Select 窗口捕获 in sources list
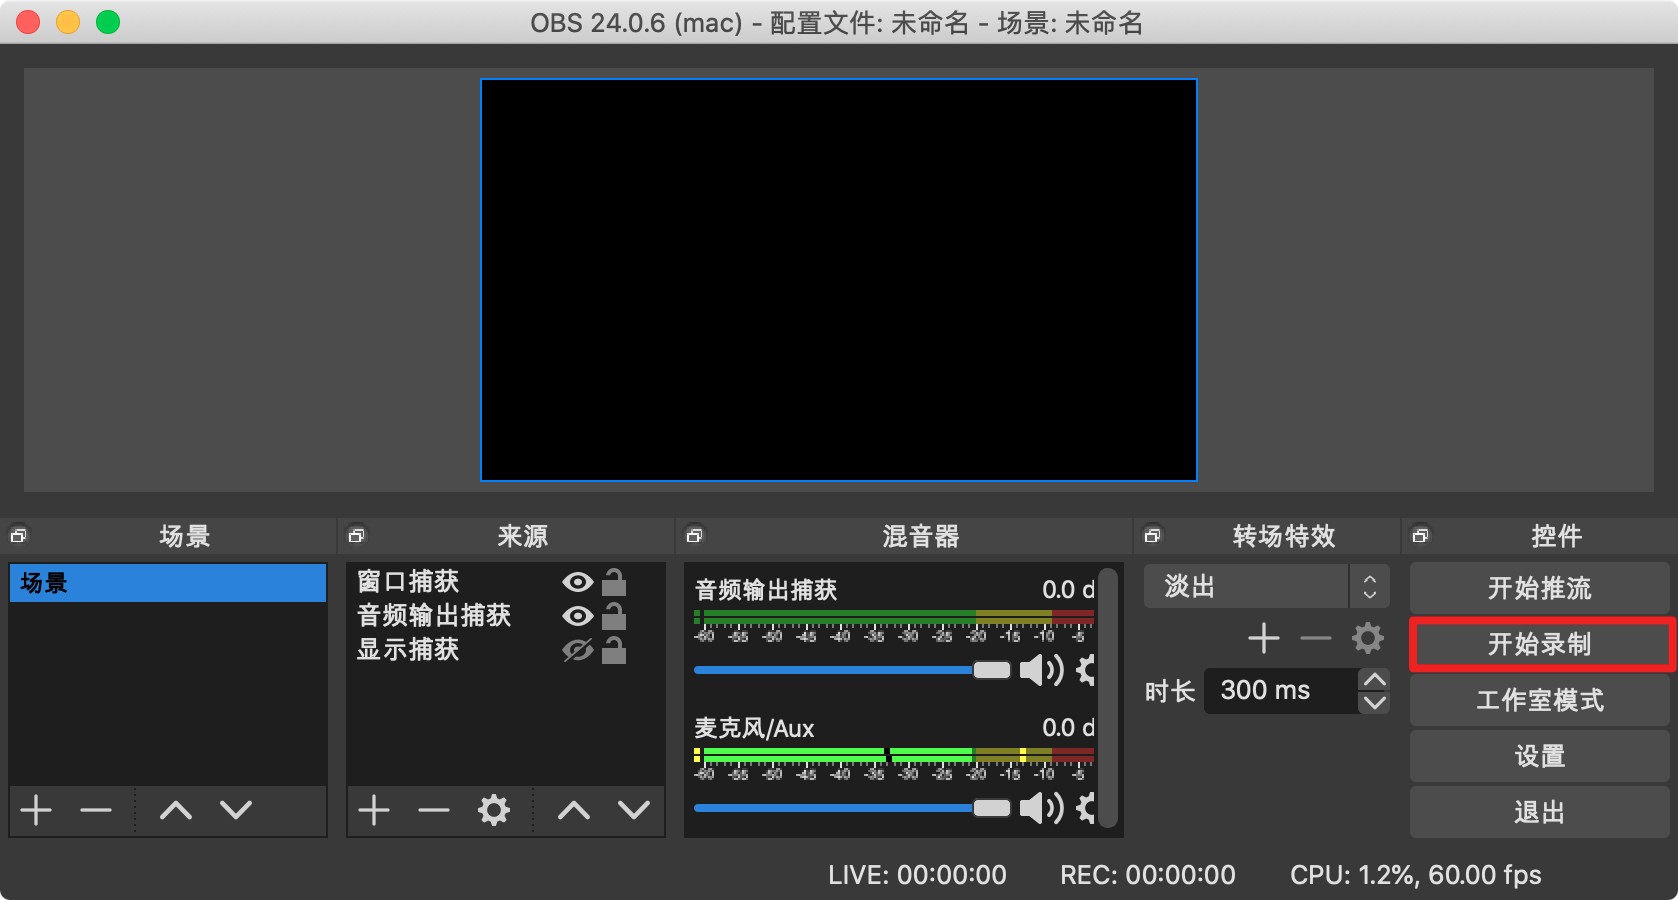This screenshot has width=1678, height=900. [x=408, y=582]
